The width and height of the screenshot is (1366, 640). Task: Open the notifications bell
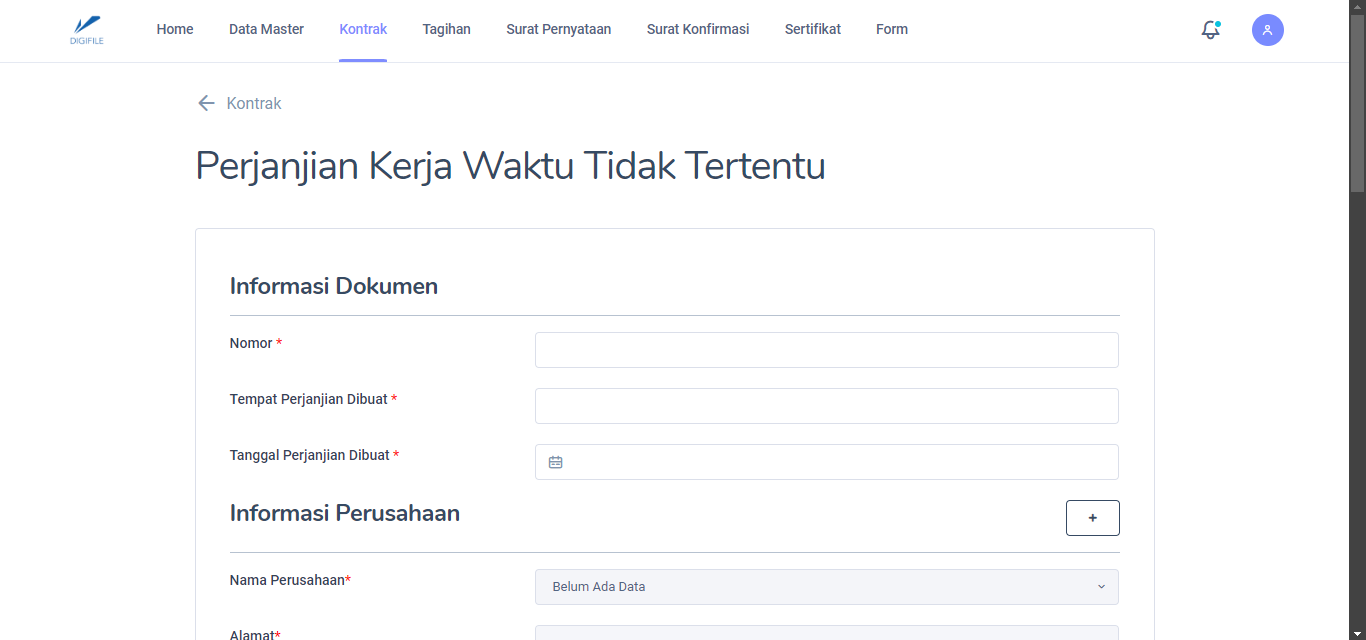pos(1210,30)
